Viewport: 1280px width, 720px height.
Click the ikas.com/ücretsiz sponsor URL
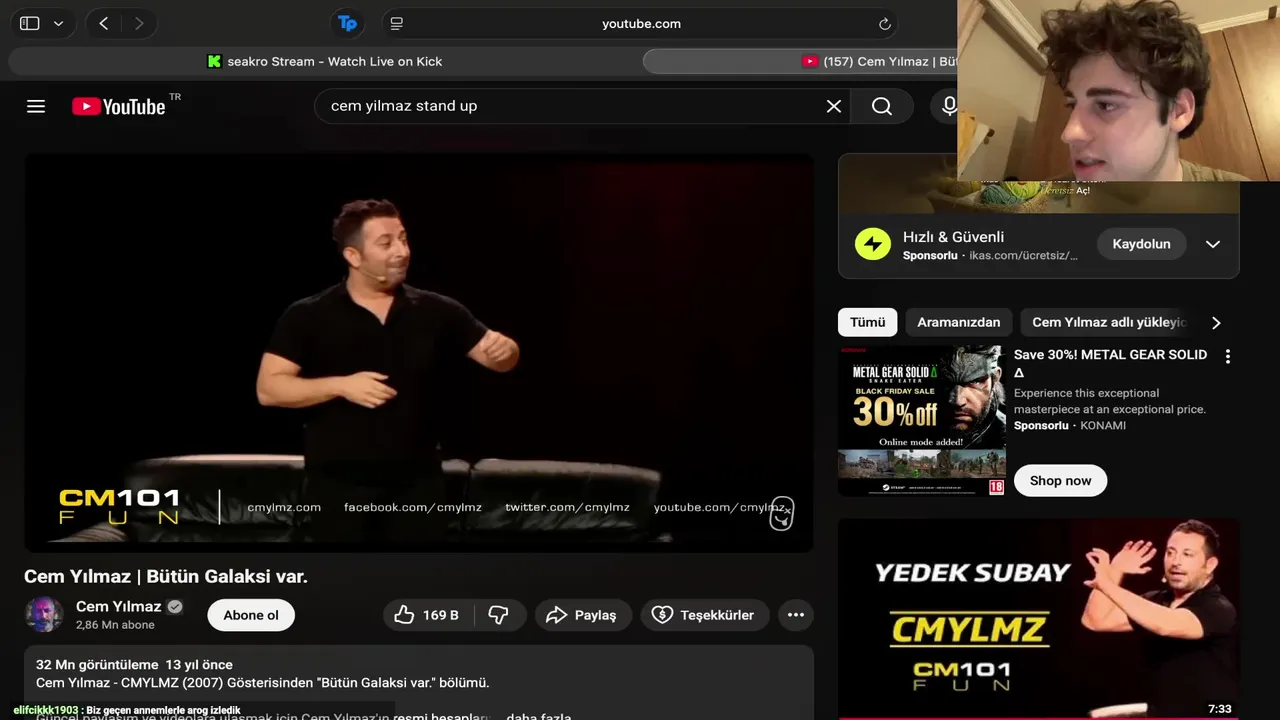click(x=1024, y=256)
